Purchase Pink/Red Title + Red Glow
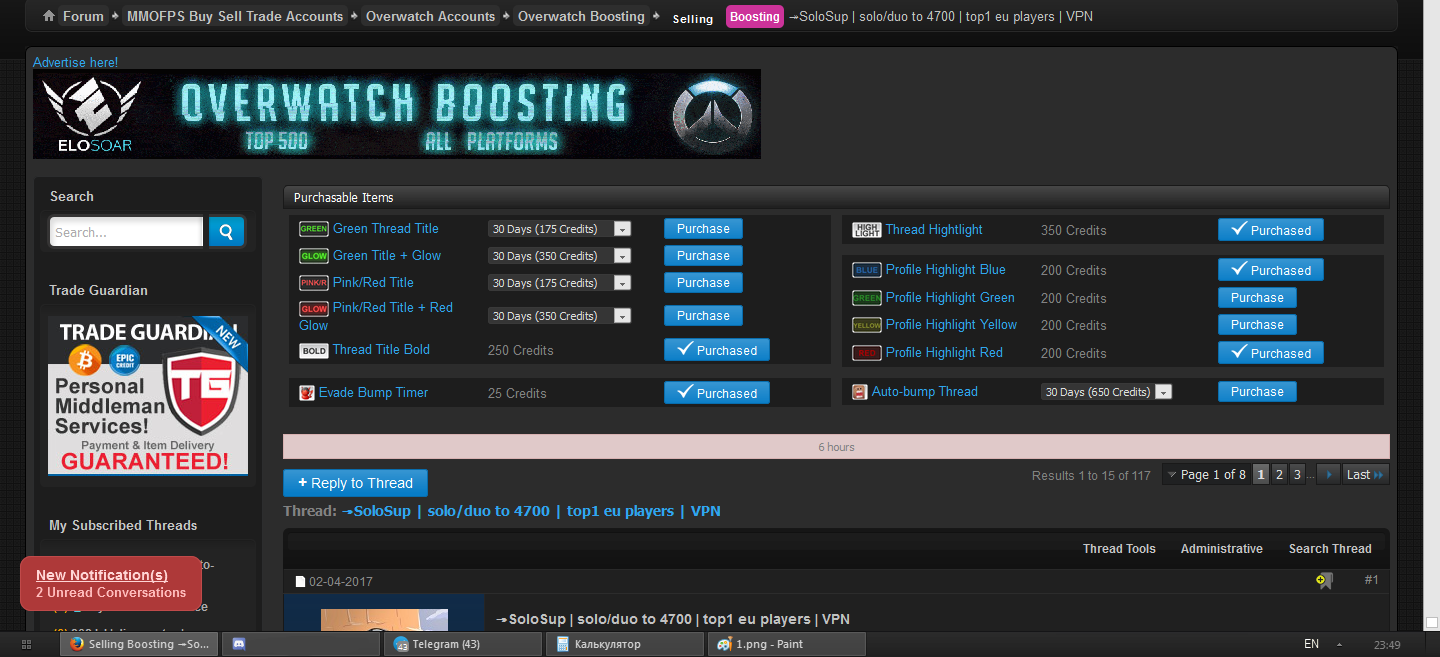The height and width of the screenshot is (657, 1440). coord(703,316)
